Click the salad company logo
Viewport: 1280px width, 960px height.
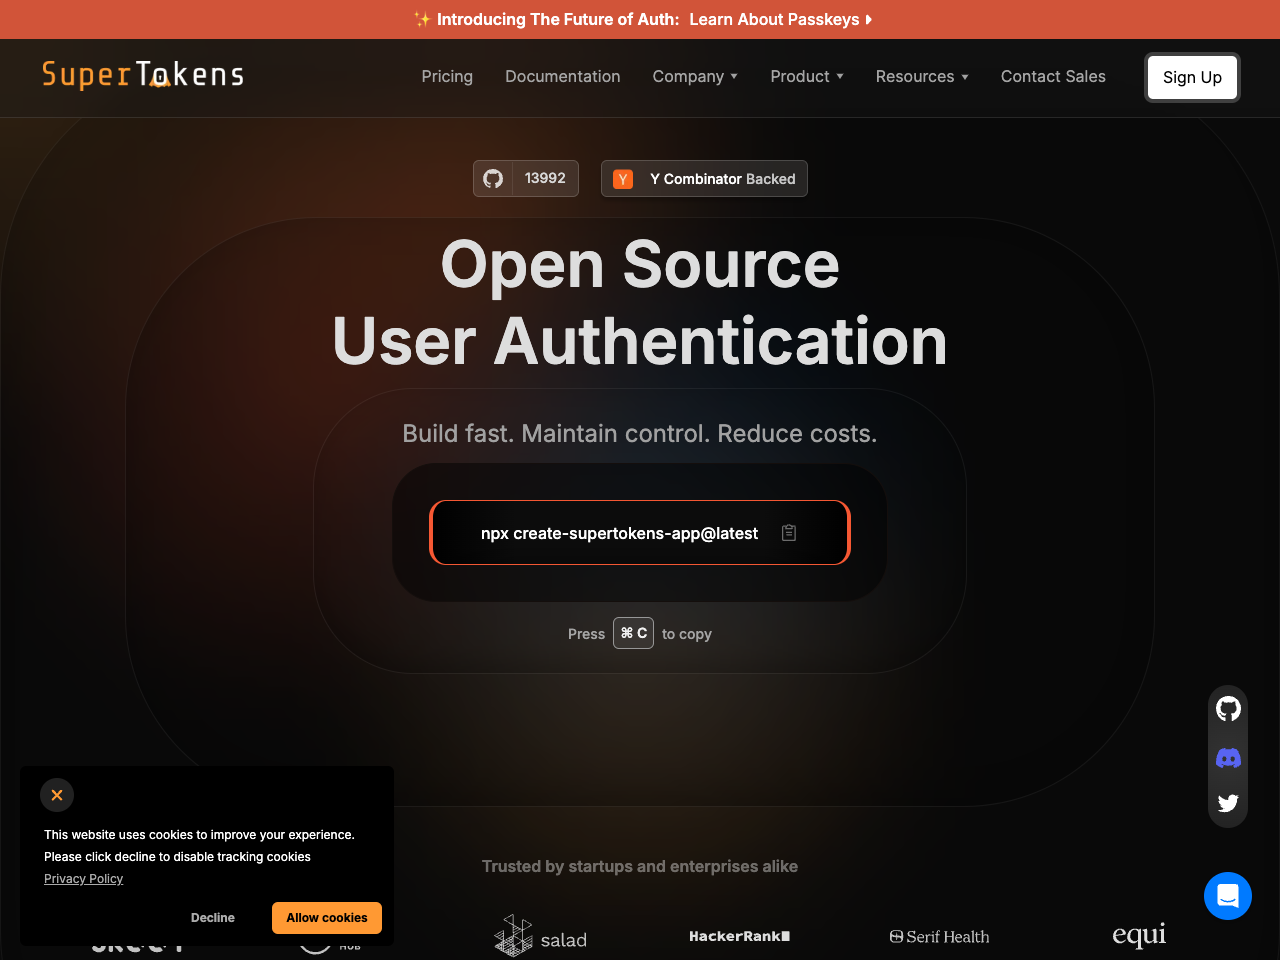[541, 936]
